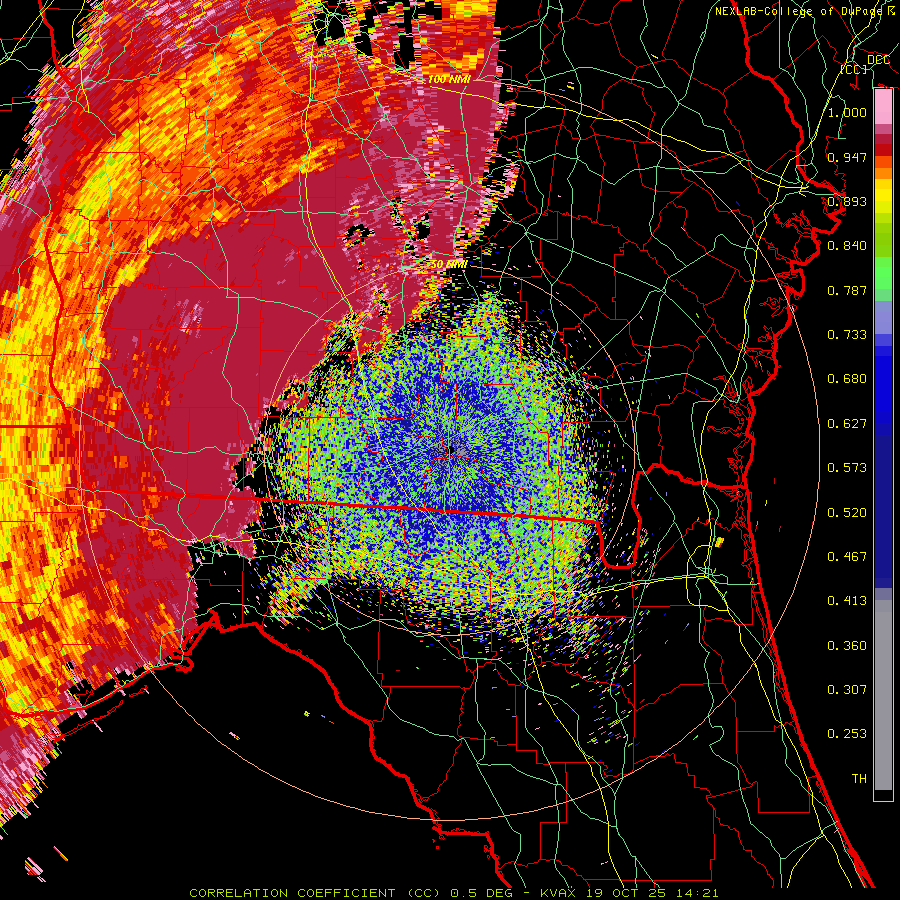Image resolution: width=900 pixels, height=900 pixels.
Task: Select the 0.360 scale value
Action: point(847,646)
